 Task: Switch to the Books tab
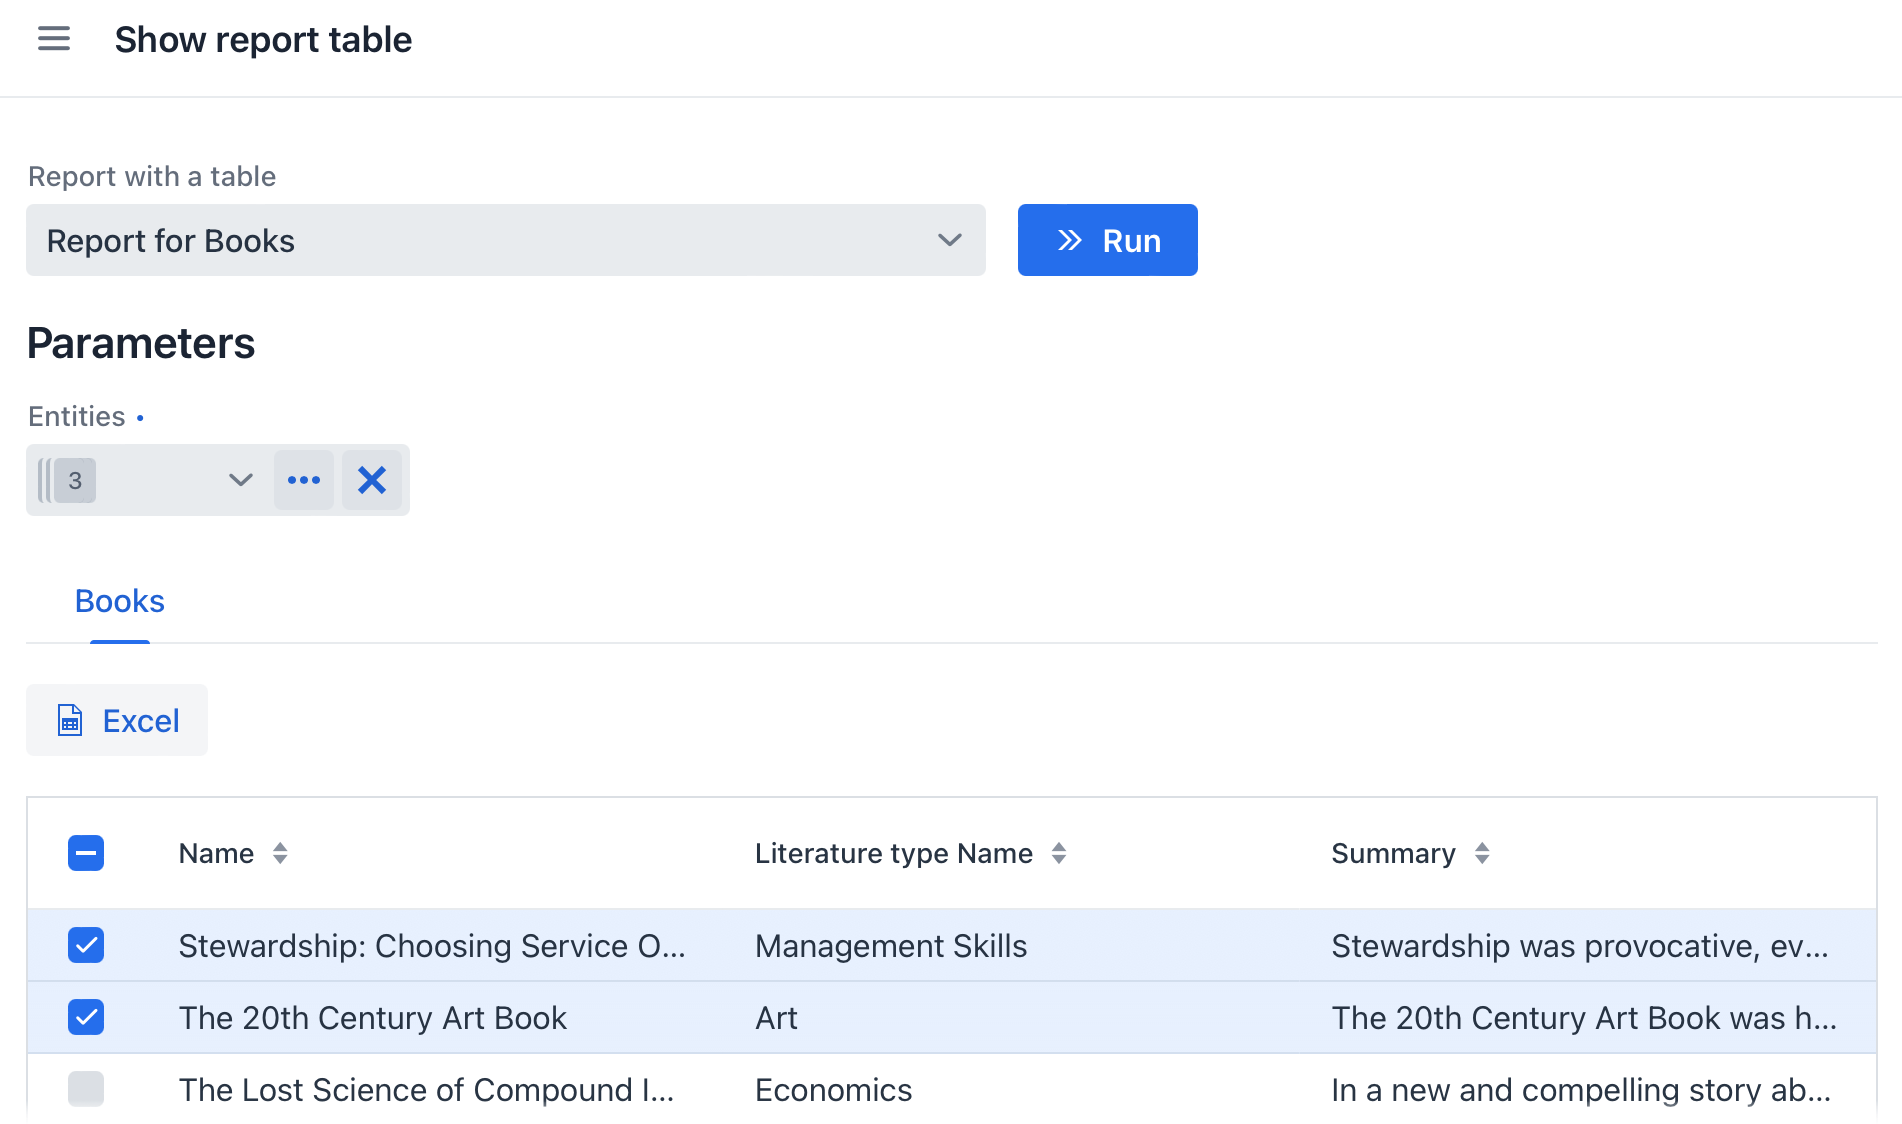pos(119,601)
